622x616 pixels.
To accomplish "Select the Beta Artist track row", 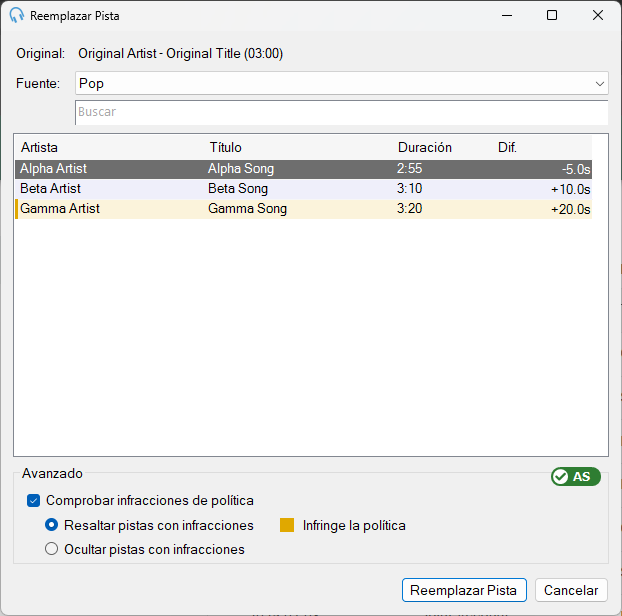I will coord(303,189).
